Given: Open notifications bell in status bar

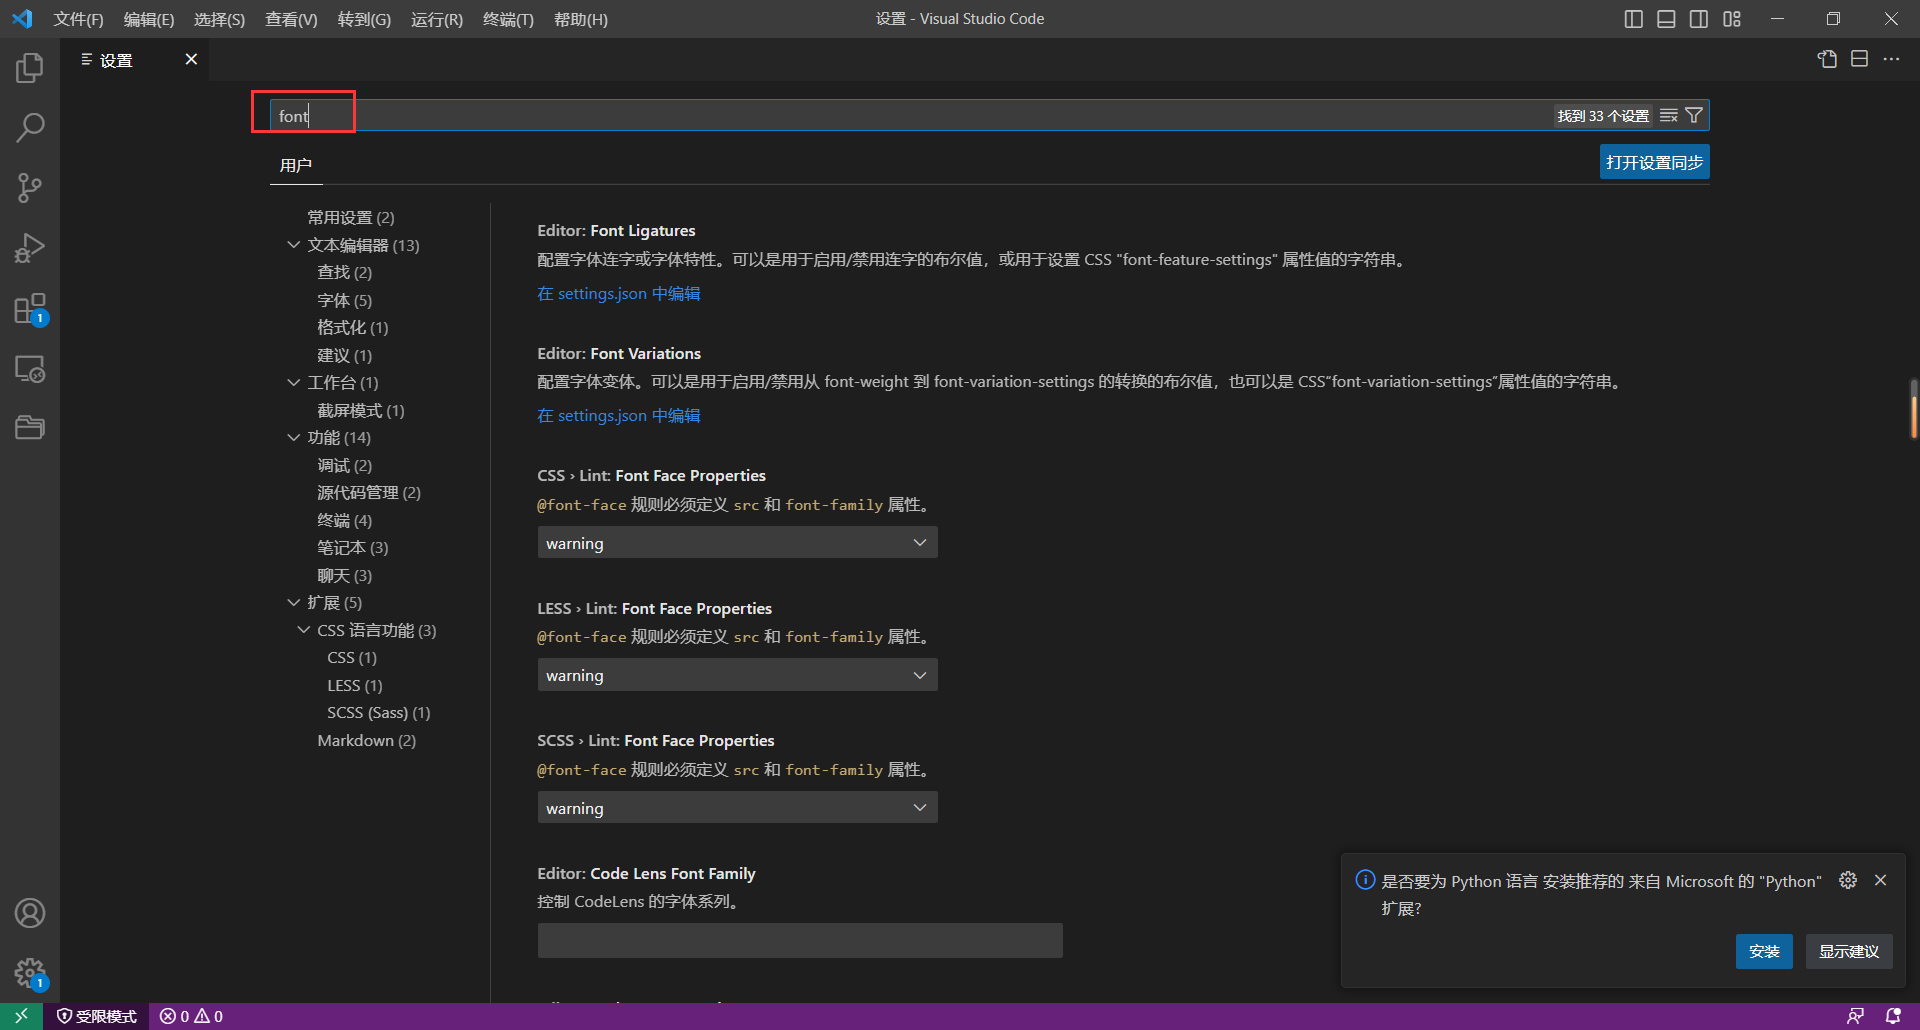Looking at the screenshot, I should tap(1893, 1016).
